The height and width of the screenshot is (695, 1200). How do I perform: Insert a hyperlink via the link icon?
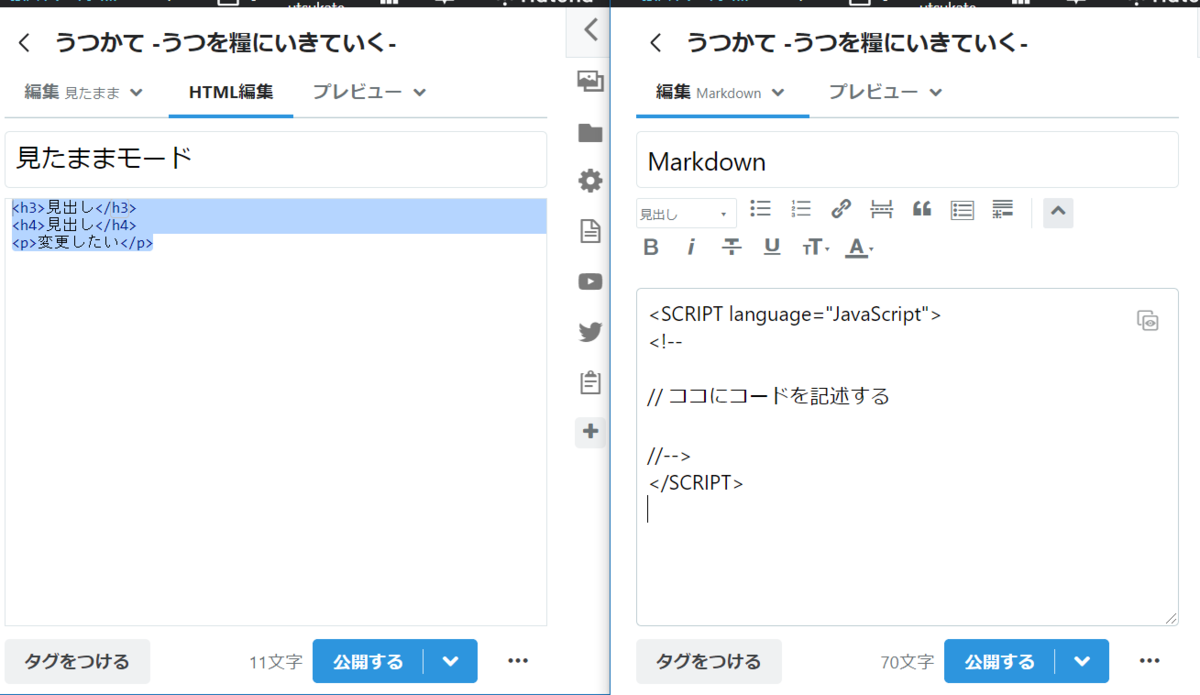click(x=841, y=209)
